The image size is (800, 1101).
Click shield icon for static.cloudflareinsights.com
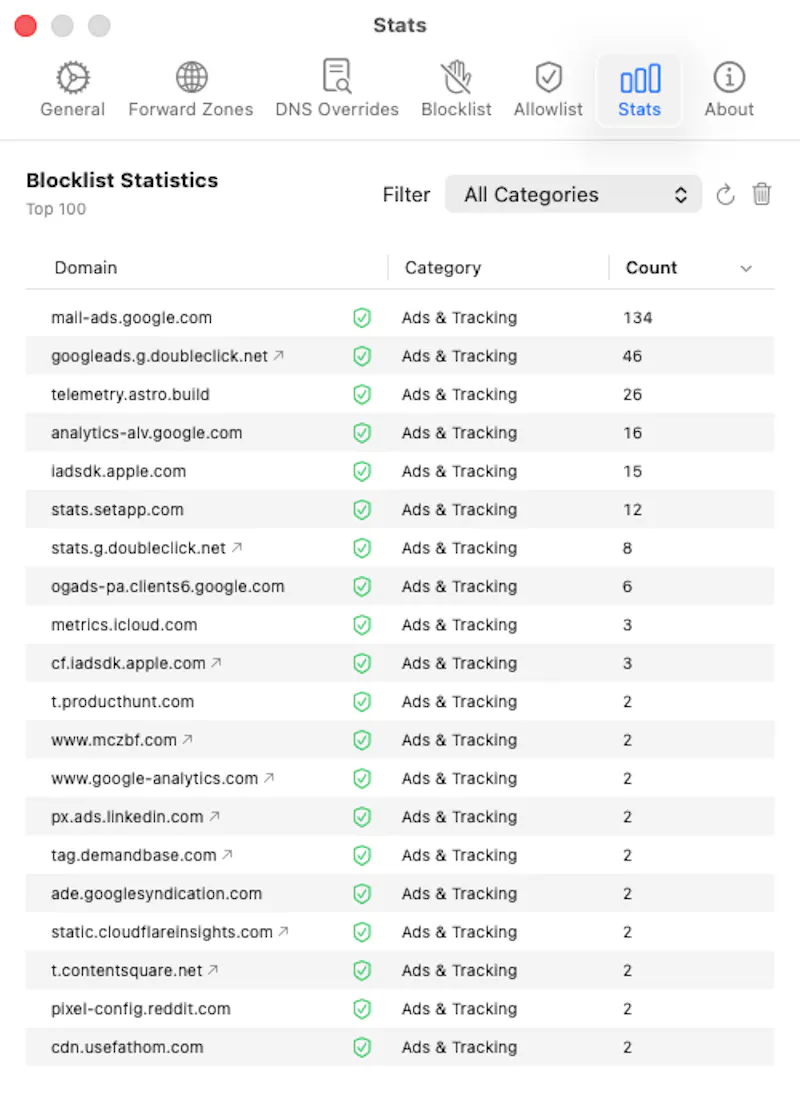coord(362,932)
